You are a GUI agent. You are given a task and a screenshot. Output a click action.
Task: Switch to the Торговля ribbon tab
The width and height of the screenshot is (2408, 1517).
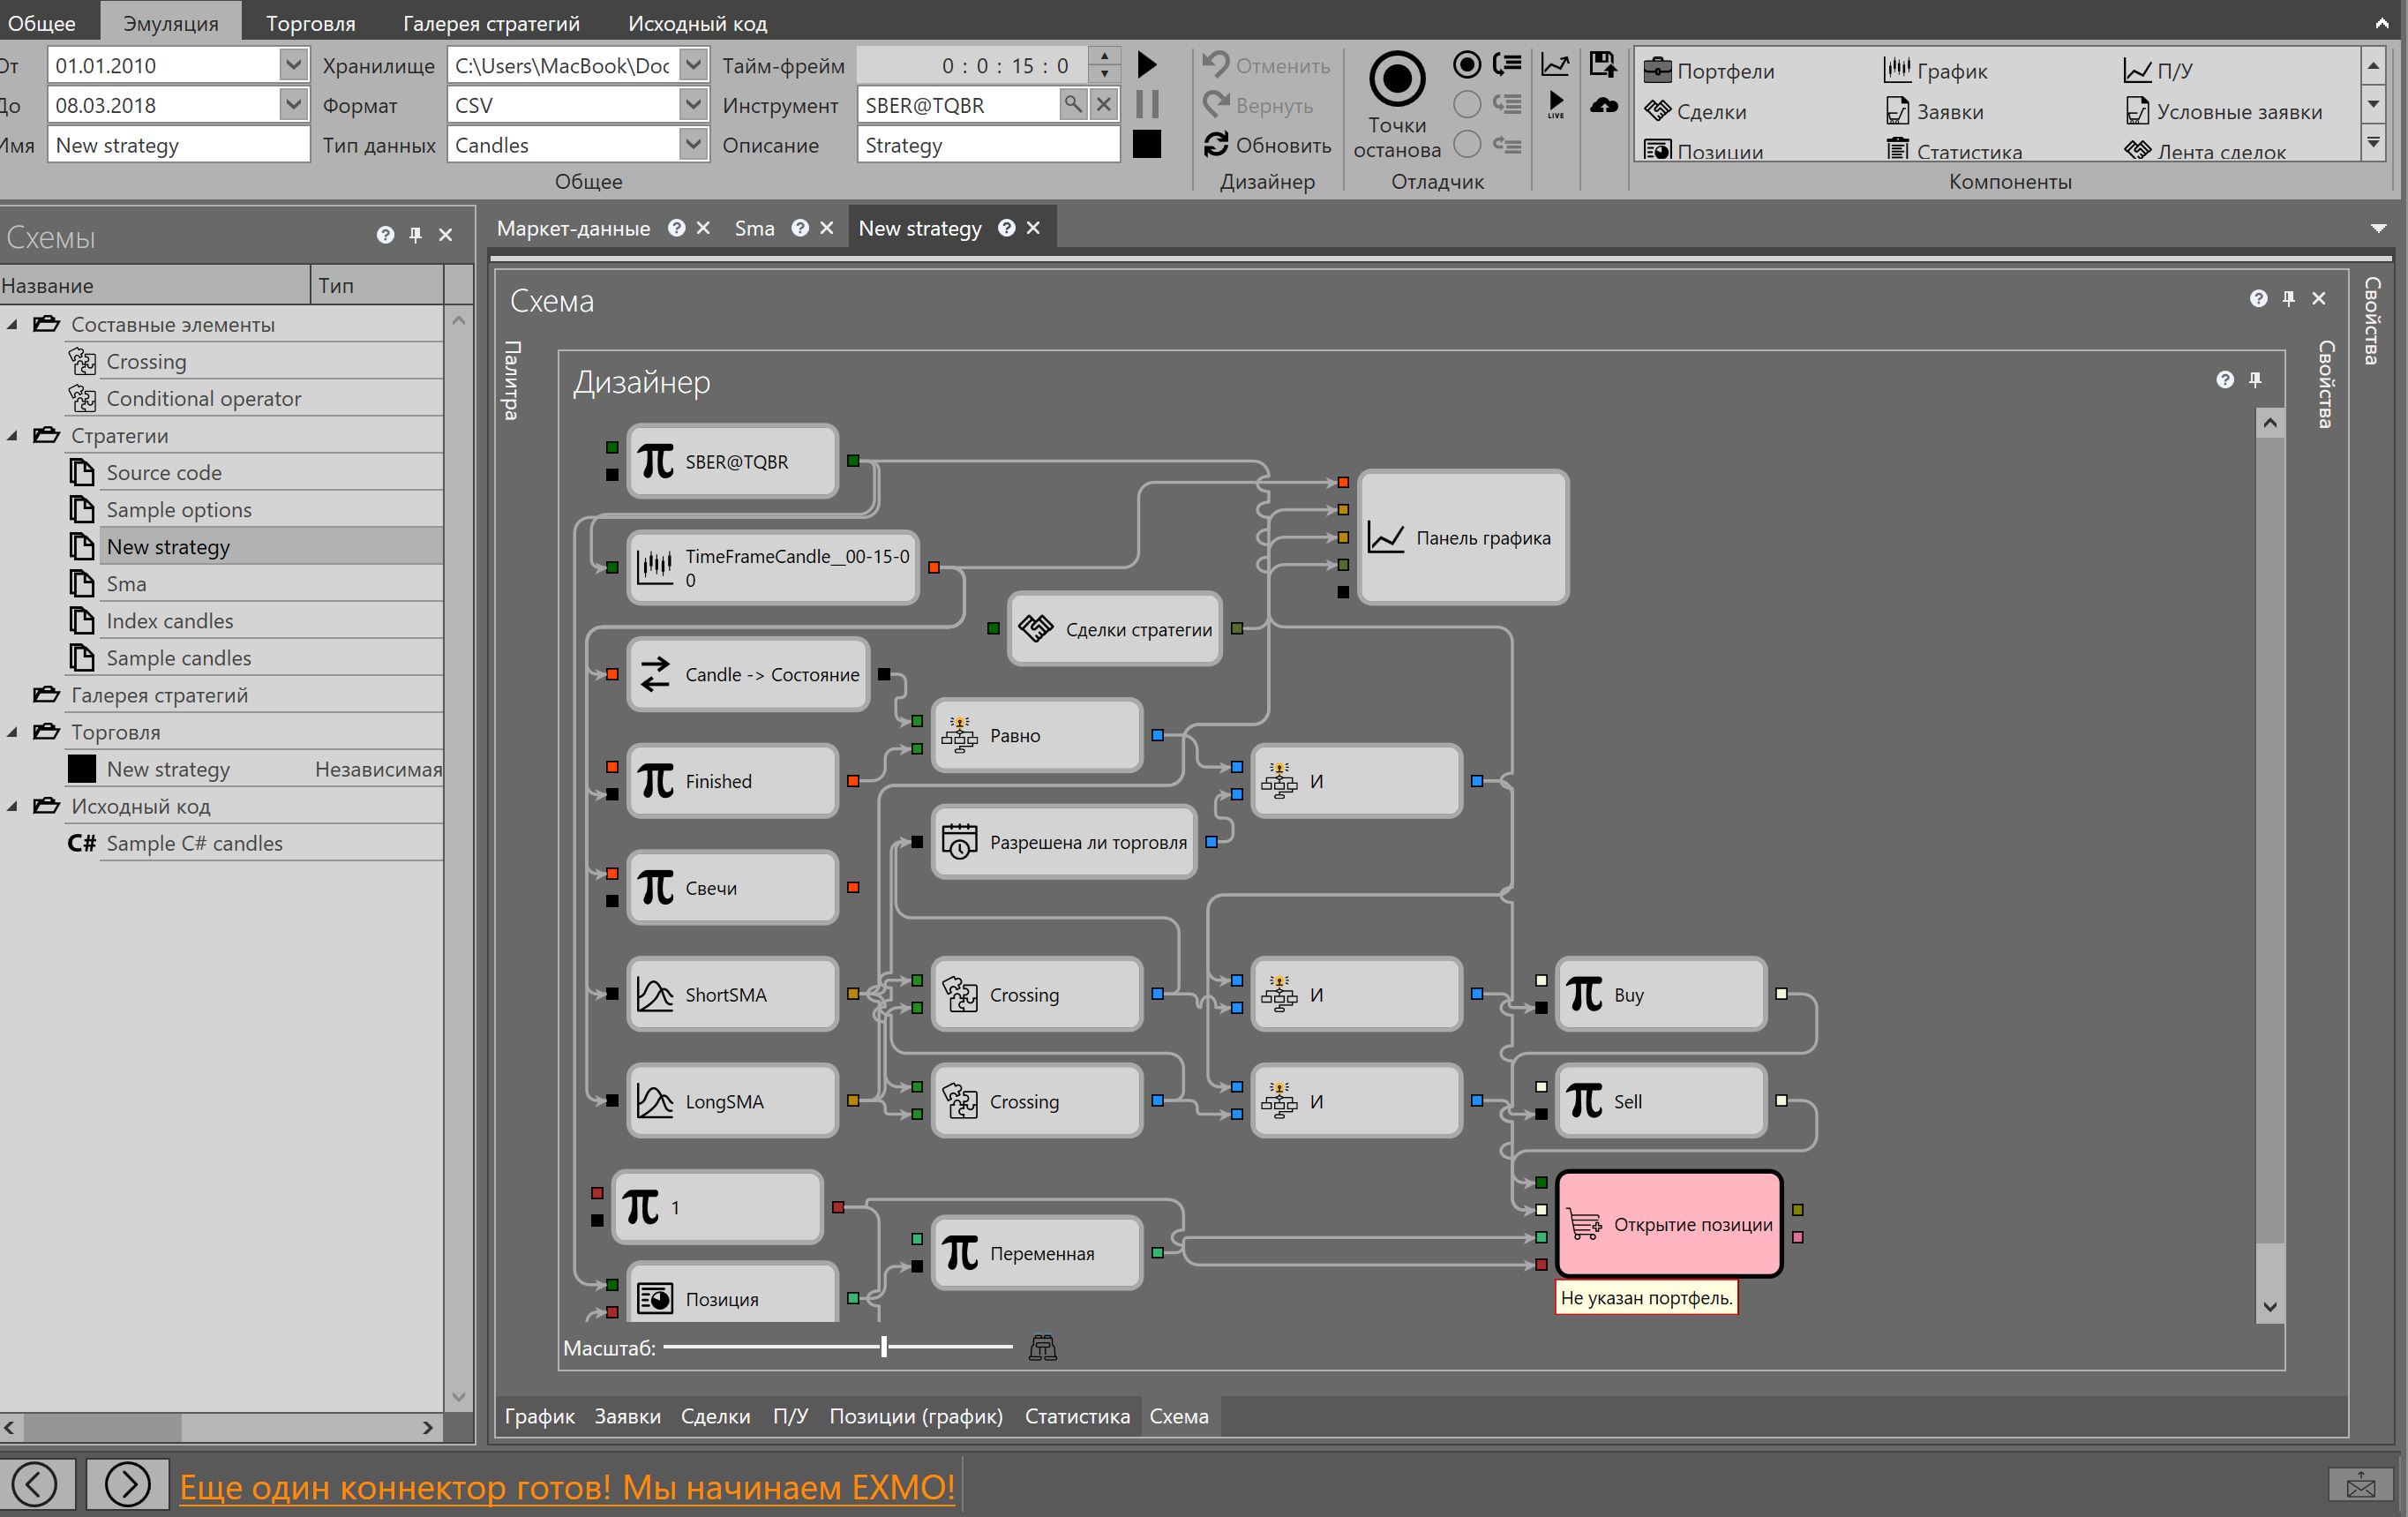point(310,23)
